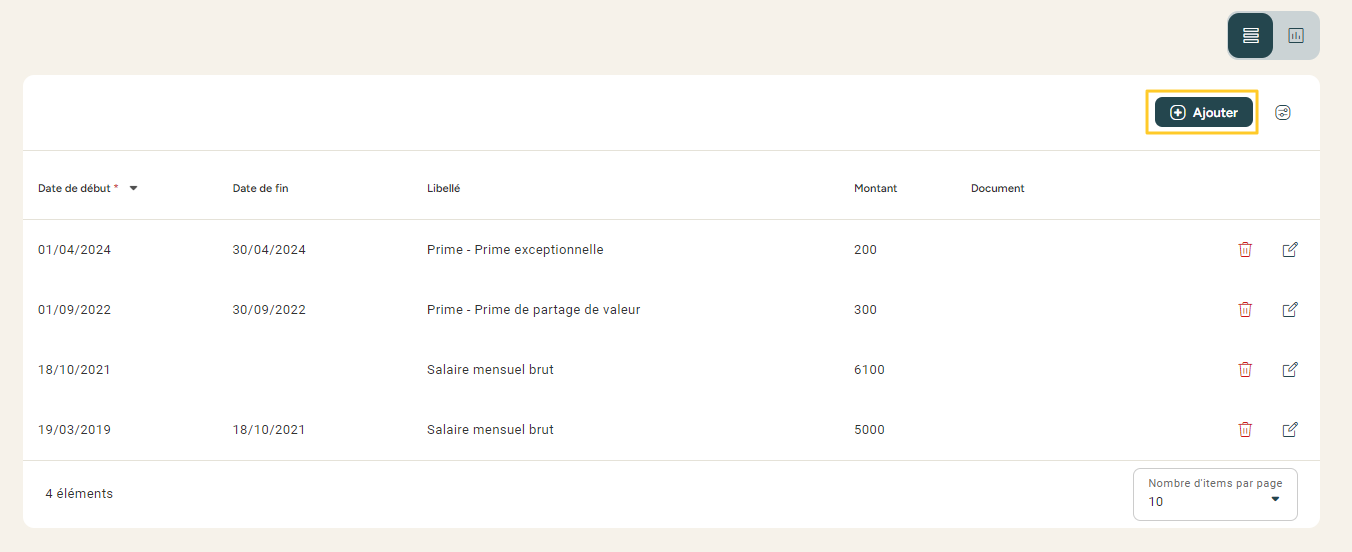Sort by Date de fin column header
Viewport: 1352px width, 552px height.
coord(260,188)
